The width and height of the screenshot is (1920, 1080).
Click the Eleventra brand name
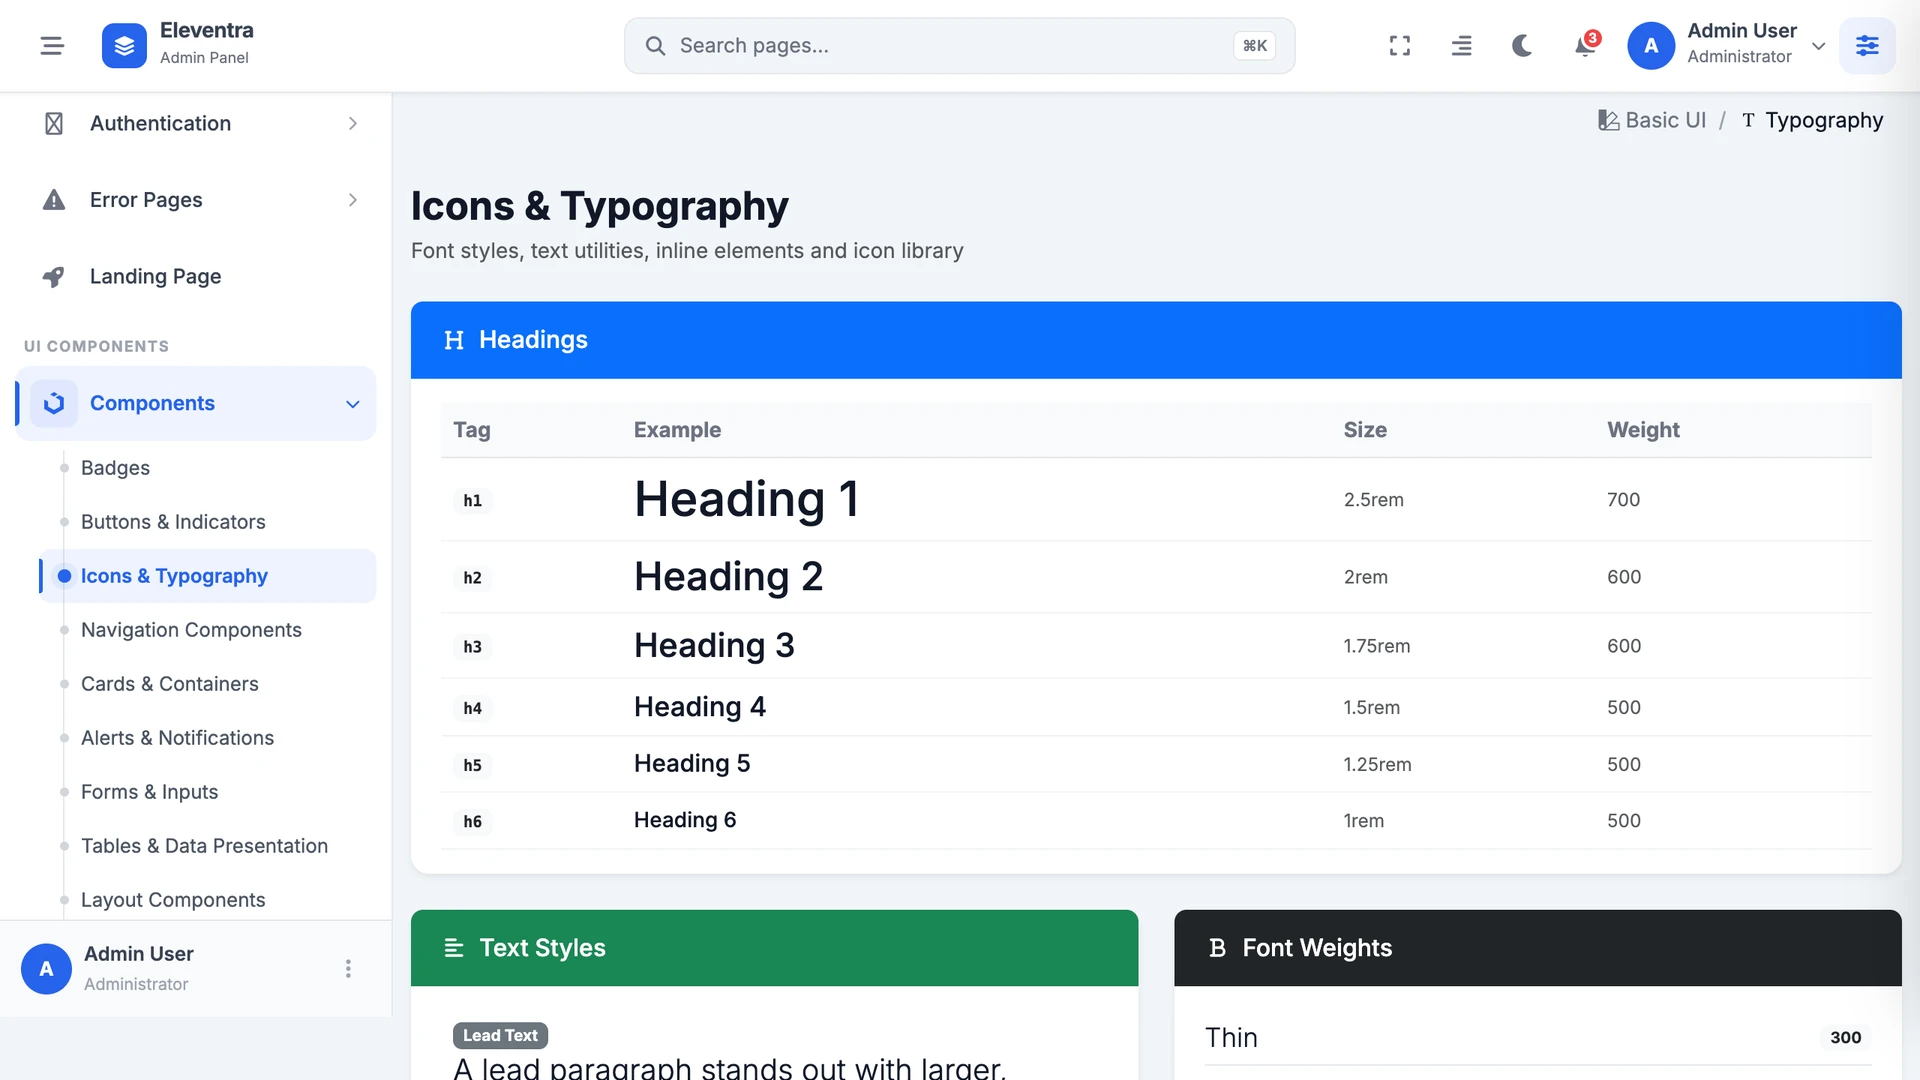tap(207, 30)
